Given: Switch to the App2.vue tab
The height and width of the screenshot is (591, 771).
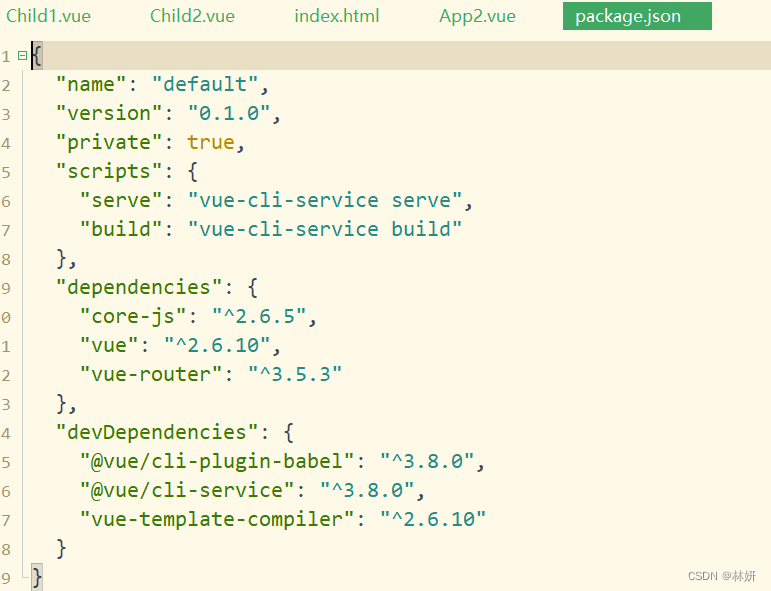Looking at the screenshot, I should tap(477, 16).
